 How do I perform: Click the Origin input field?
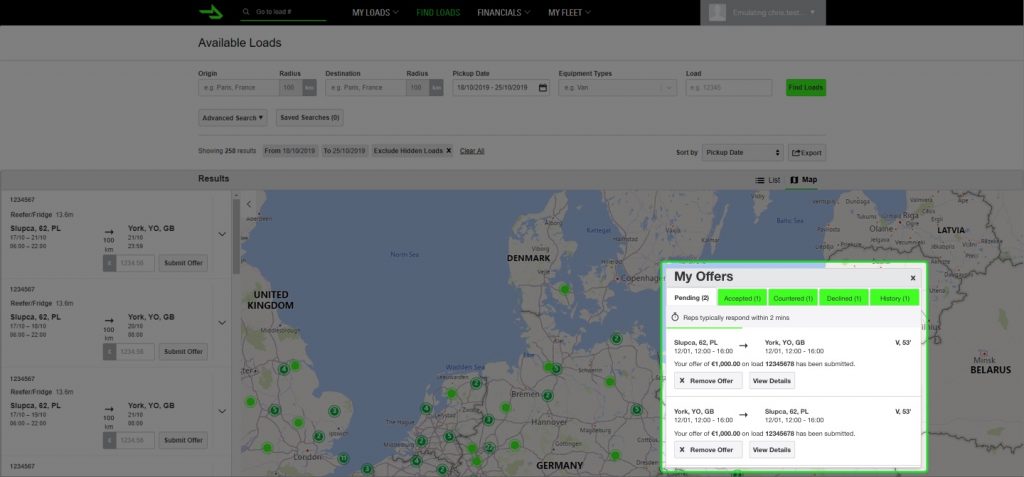pos(239,88)
